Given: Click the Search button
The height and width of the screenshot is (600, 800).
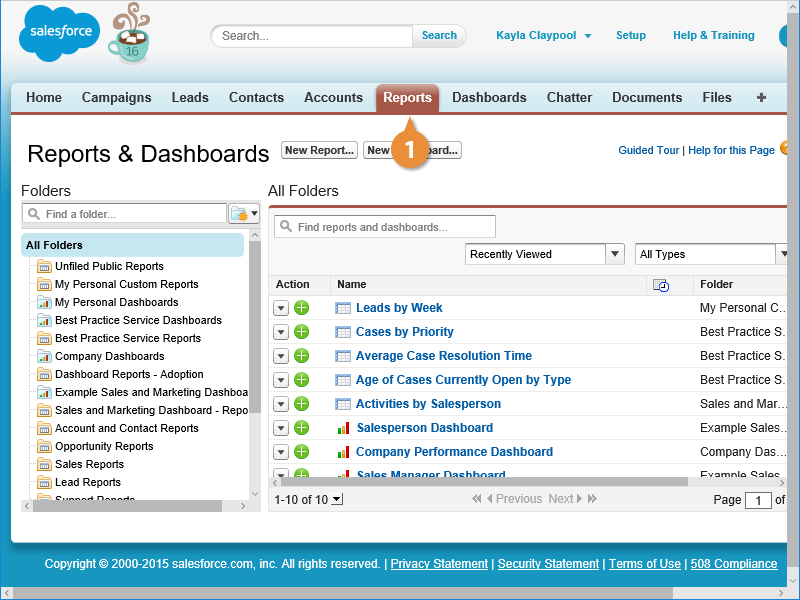Looking at the screenshot, I should 439,36.
